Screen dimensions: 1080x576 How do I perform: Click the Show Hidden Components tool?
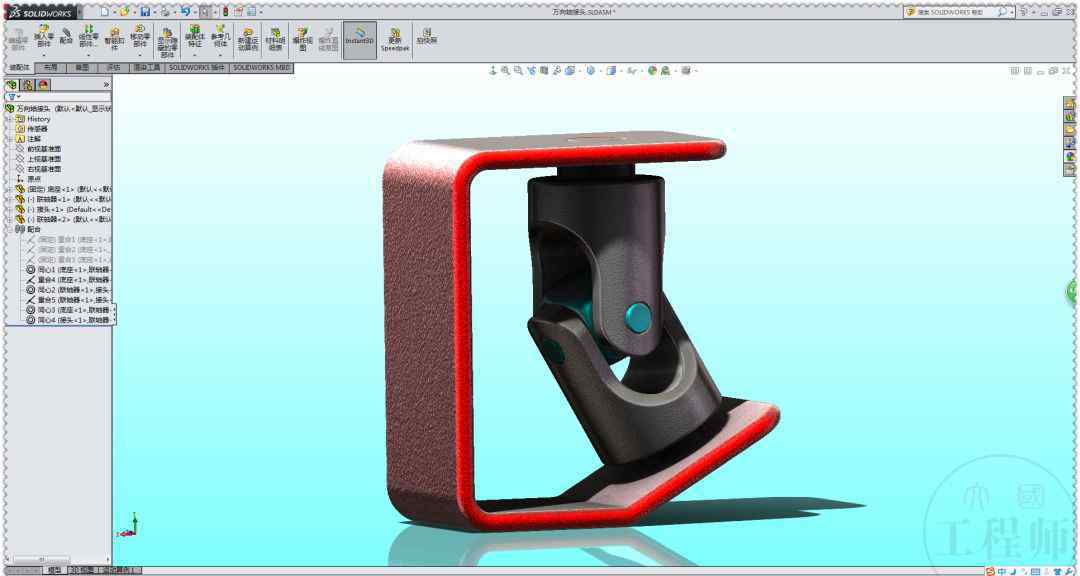pyautogui.click(x=167, y=41)
